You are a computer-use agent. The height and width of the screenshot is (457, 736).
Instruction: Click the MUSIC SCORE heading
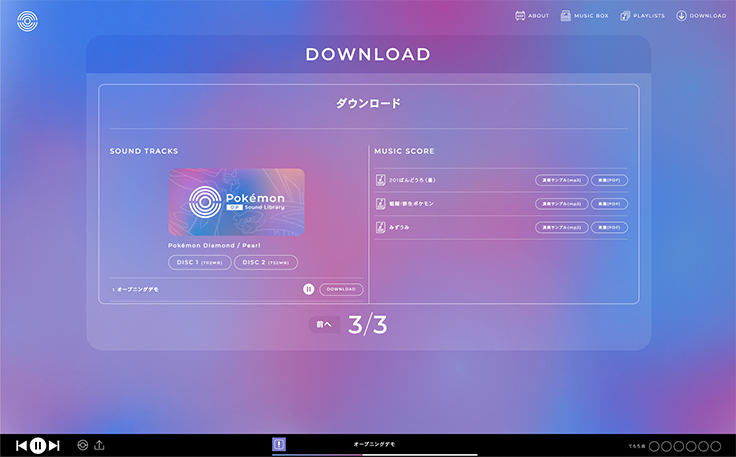coord(404,151)
